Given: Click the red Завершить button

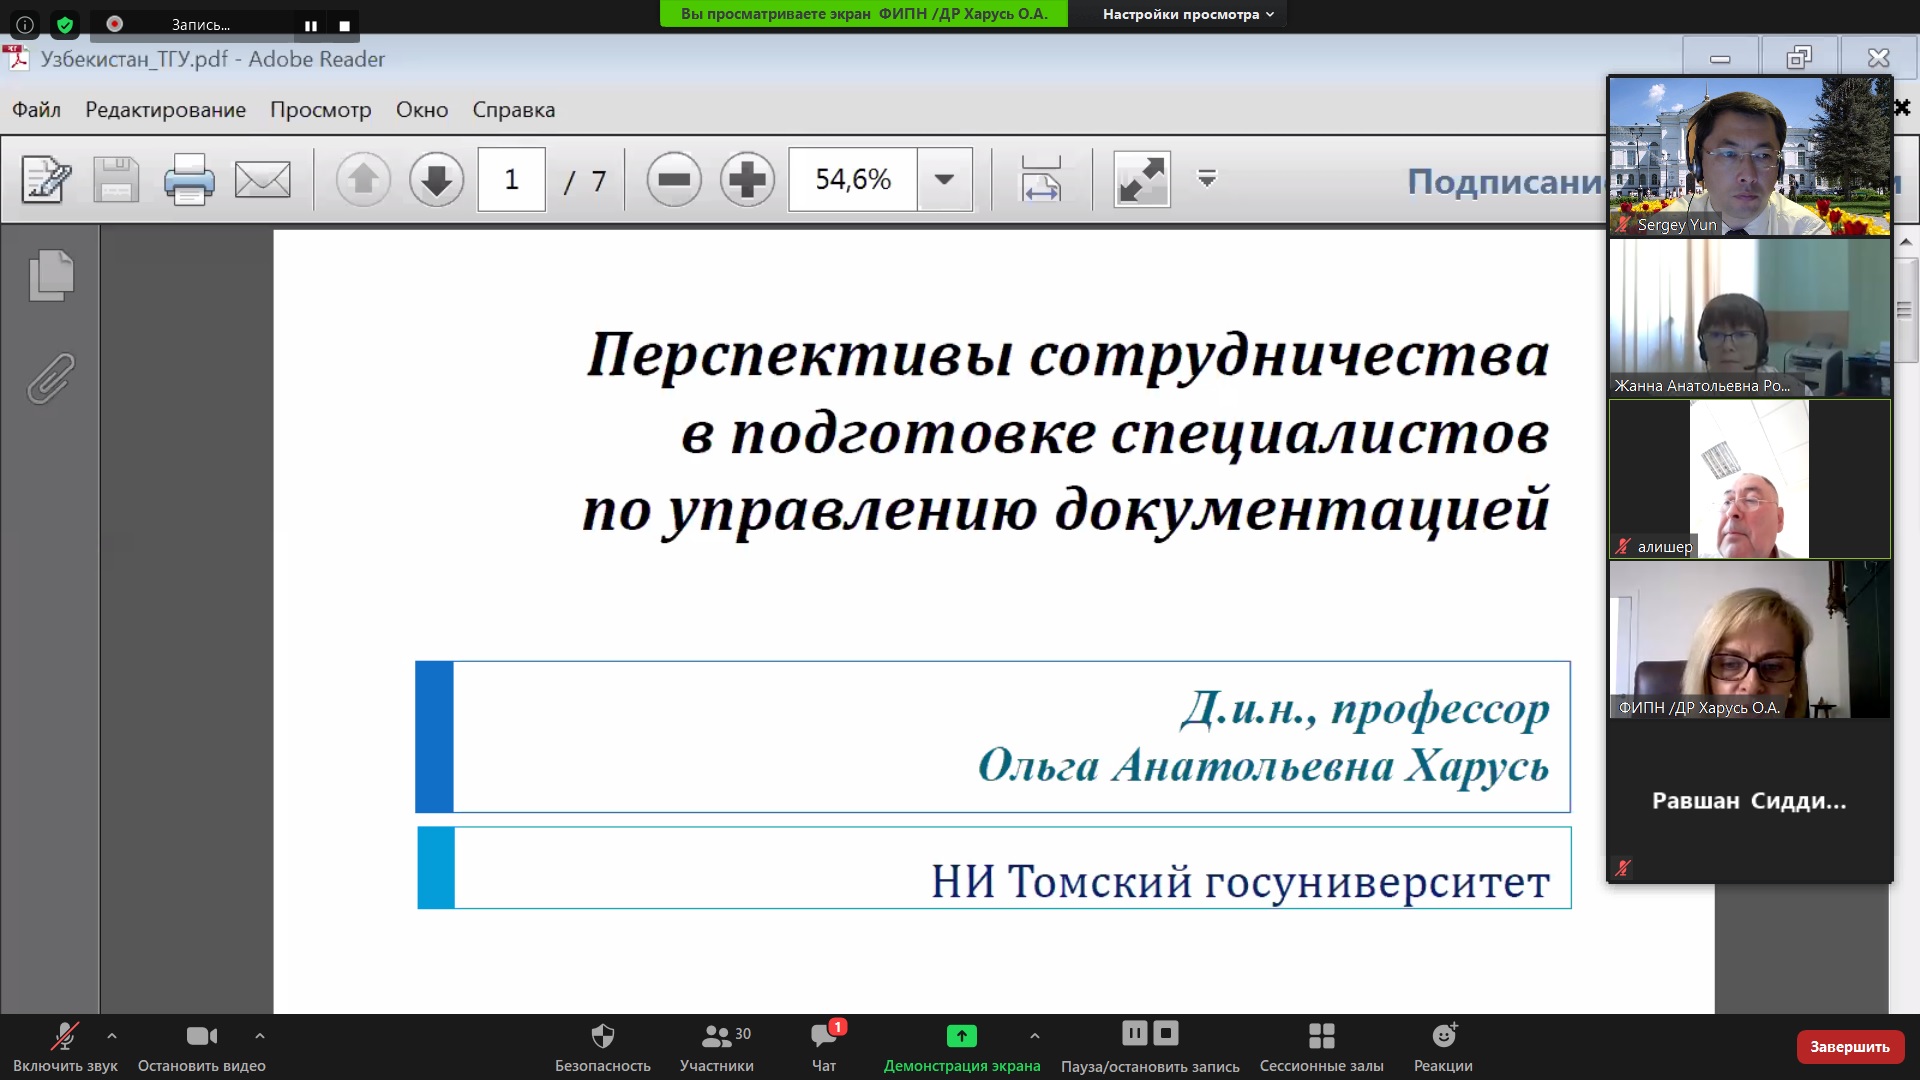Looking at the screenshot, I should tap(1849, 1046).
